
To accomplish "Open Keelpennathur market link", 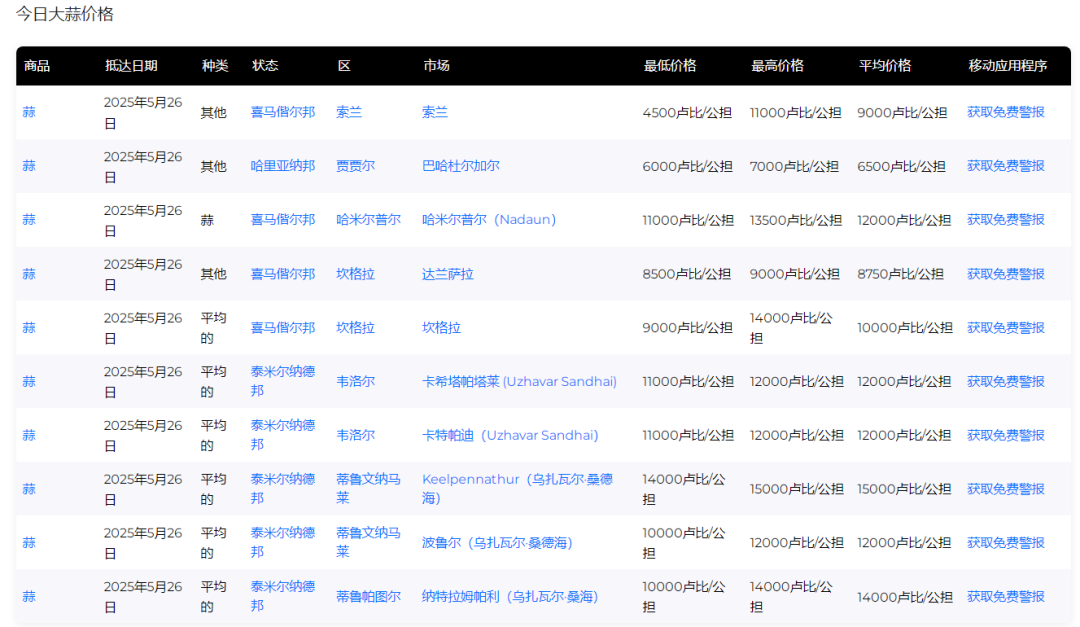I will click(x=517, y=489).
